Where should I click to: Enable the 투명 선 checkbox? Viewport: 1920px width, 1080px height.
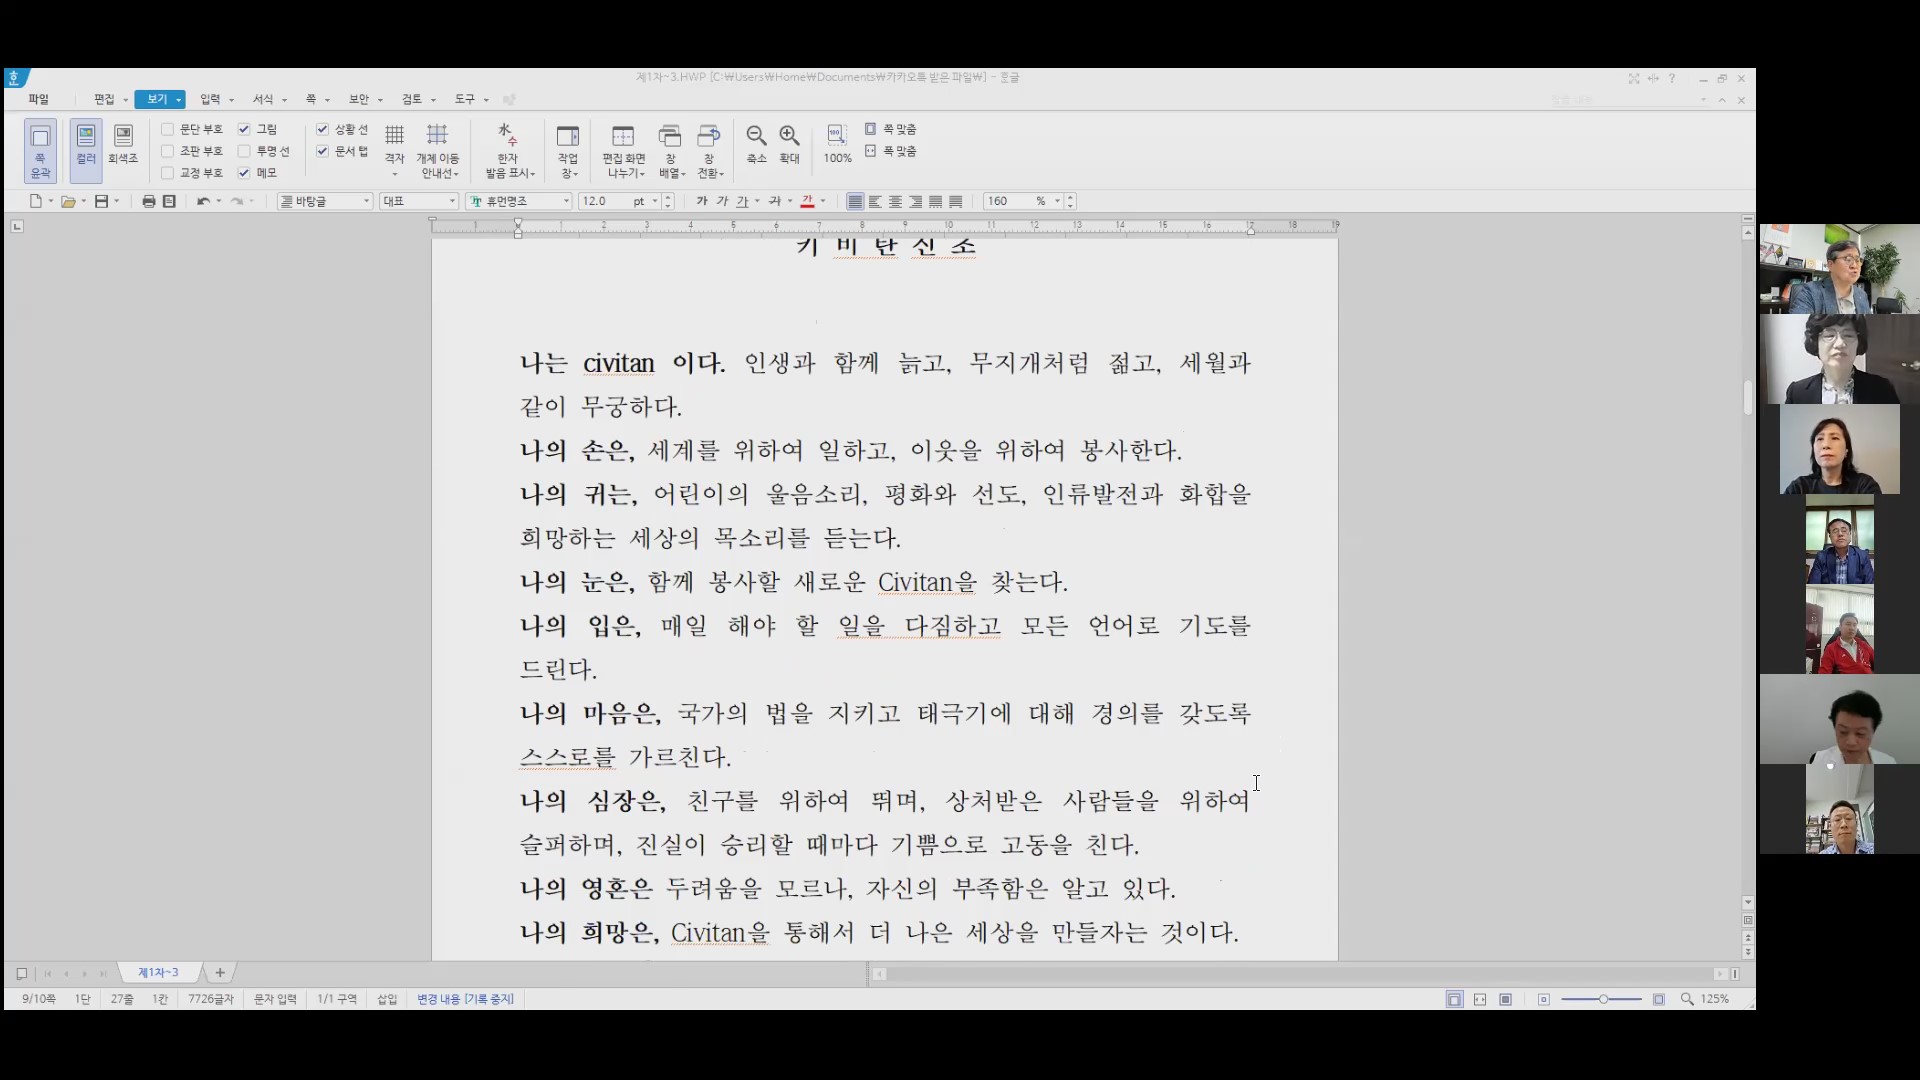click(x=244, y=151)
